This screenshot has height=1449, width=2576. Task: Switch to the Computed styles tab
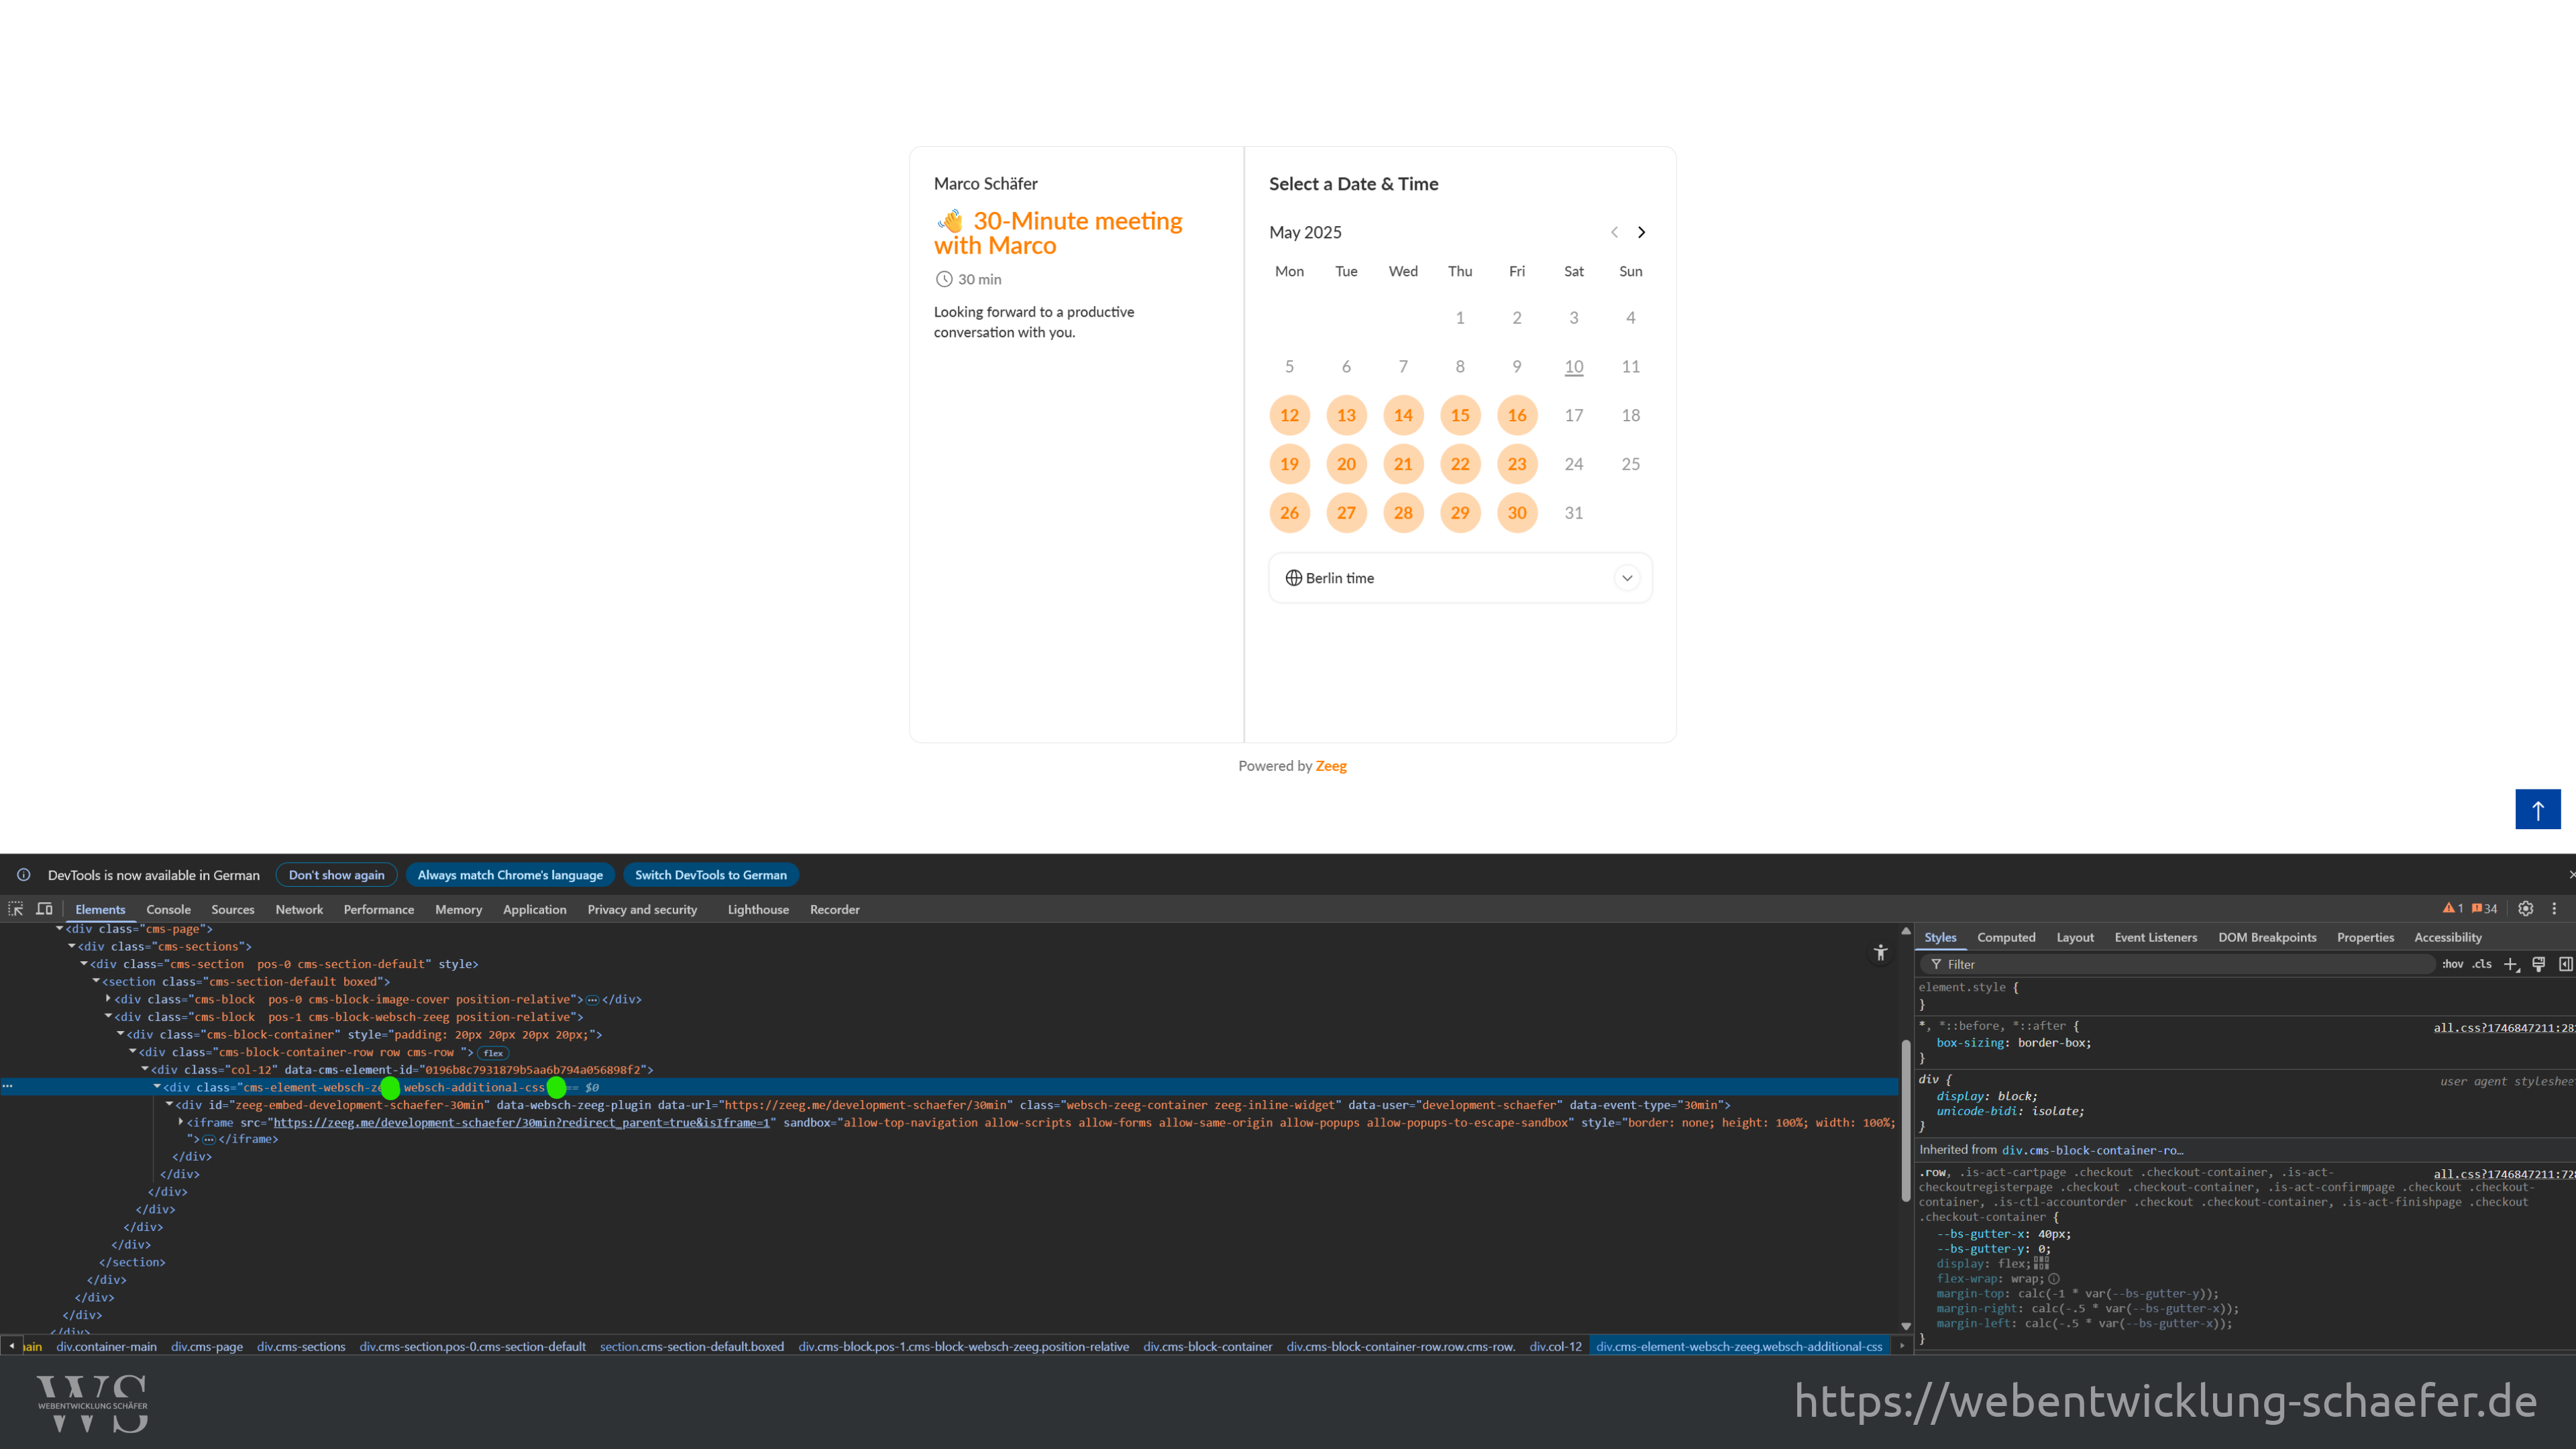[x=2006, y=937]
